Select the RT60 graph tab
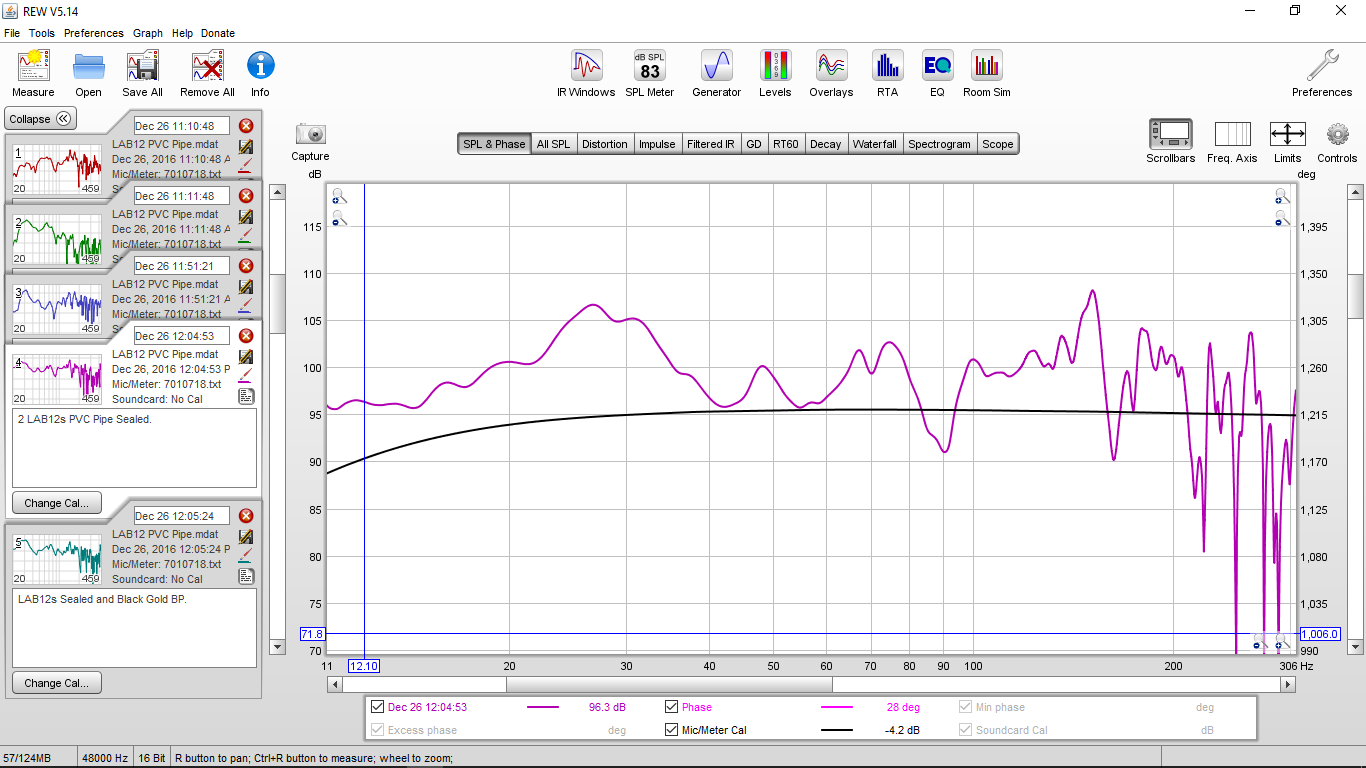 pos(786,144)
